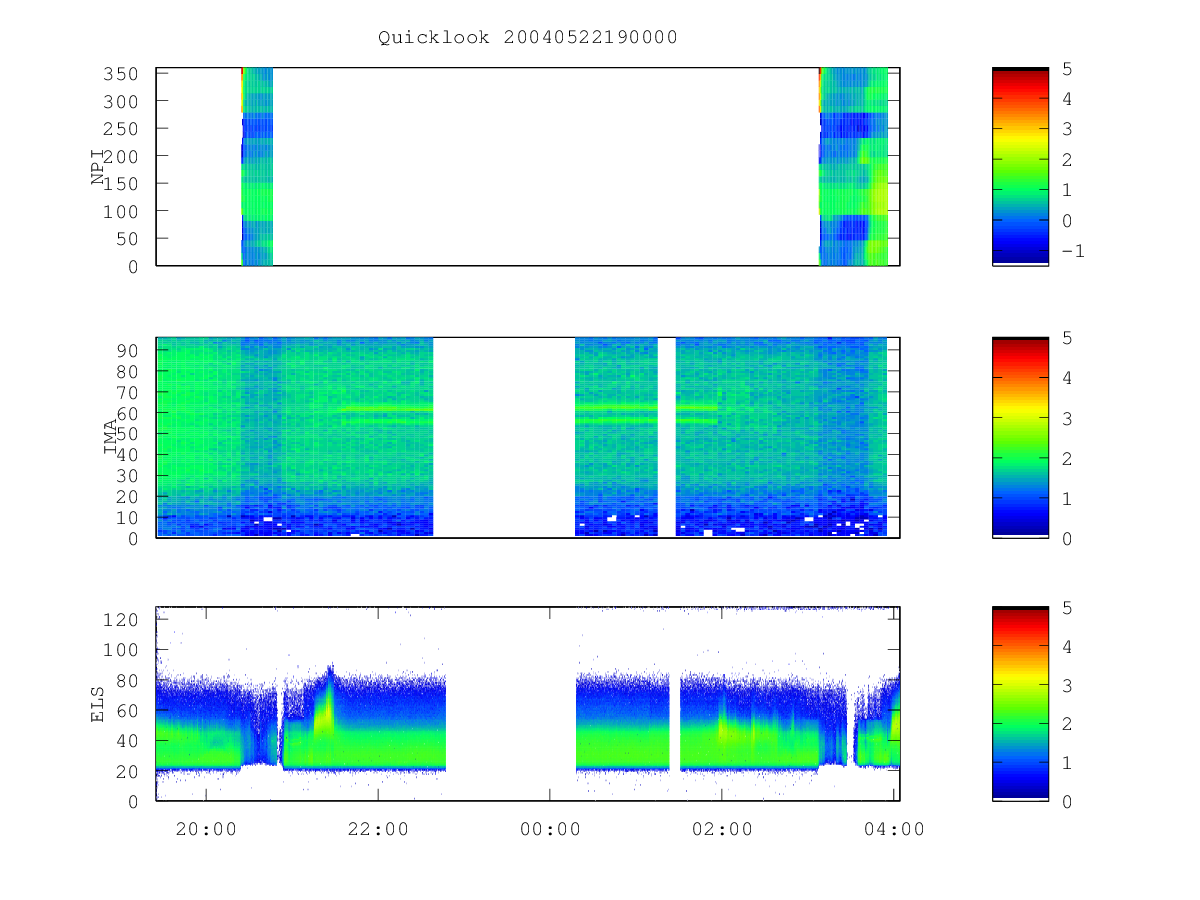Click the -1 label on NPI colorbar
Screen dimensions: 1200x900
point(1072,251)
